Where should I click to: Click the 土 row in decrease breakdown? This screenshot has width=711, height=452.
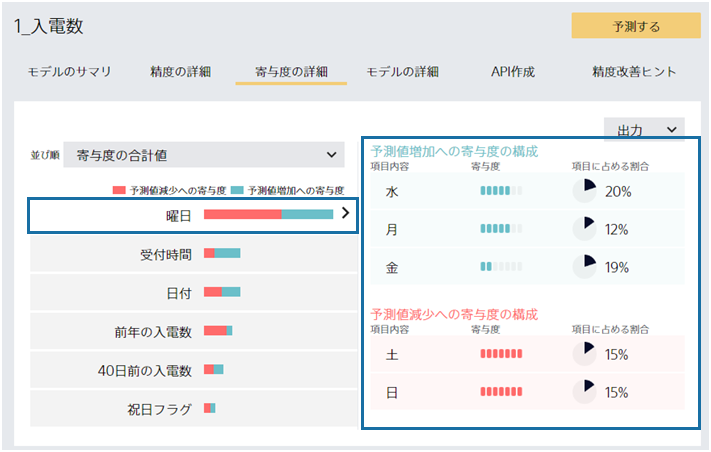(527, 353)
